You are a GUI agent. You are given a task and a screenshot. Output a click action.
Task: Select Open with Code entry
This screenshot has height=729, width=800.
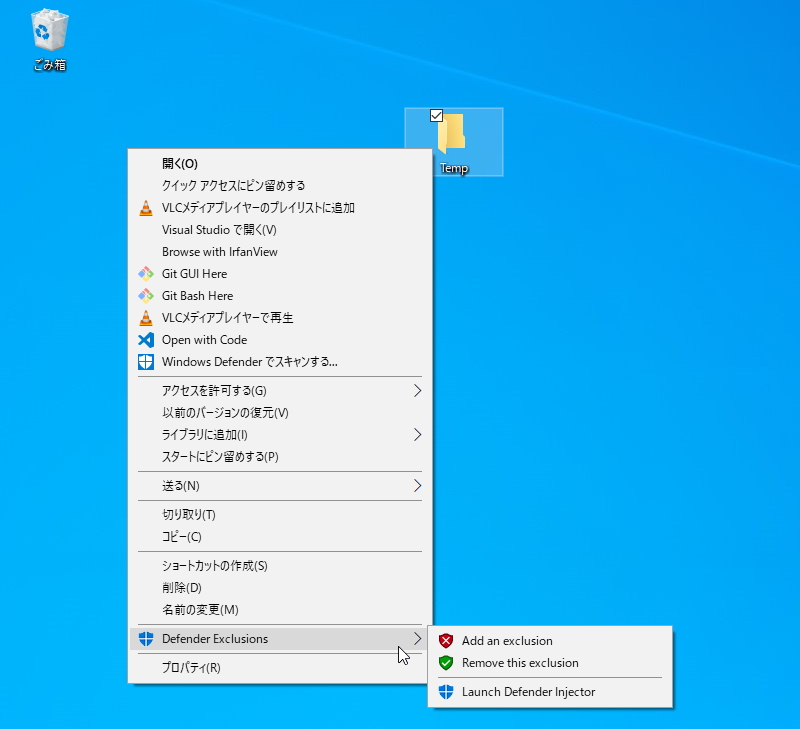280,340
